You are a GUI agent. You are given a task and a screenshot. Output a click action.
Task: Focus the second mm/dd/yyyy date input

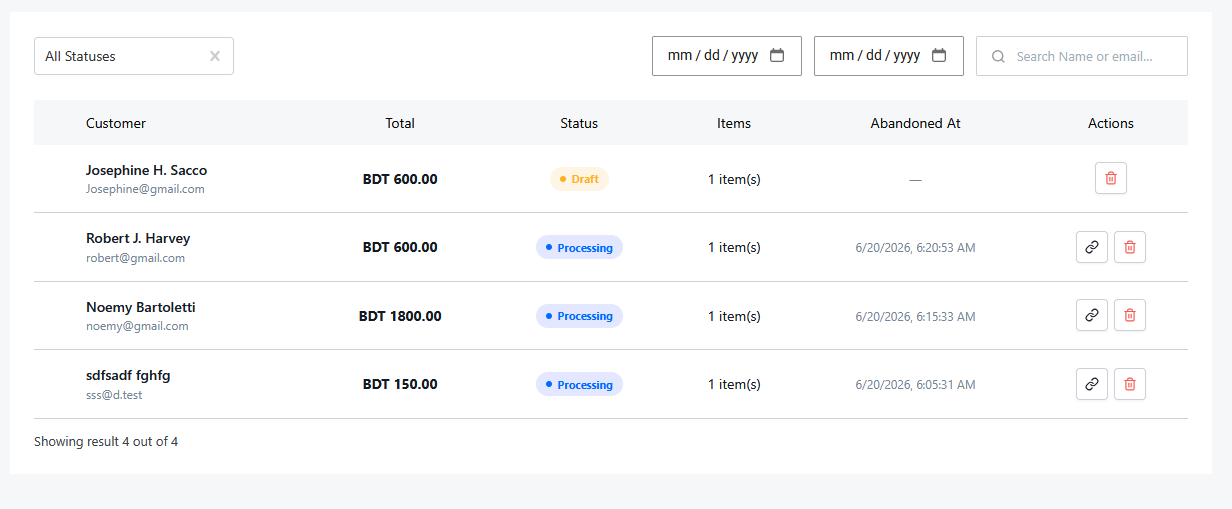click(889, 56)
